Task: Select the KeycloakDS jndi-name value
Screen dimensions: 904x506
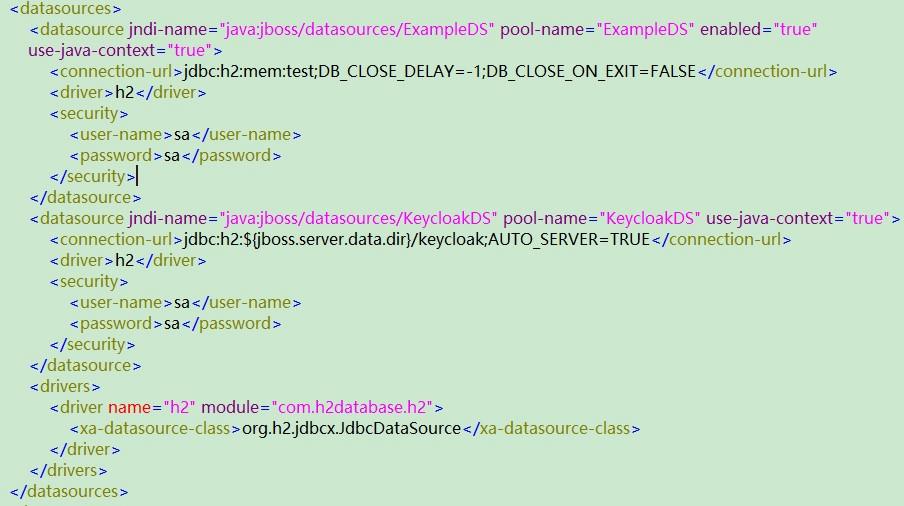Action: coord(358,218)
